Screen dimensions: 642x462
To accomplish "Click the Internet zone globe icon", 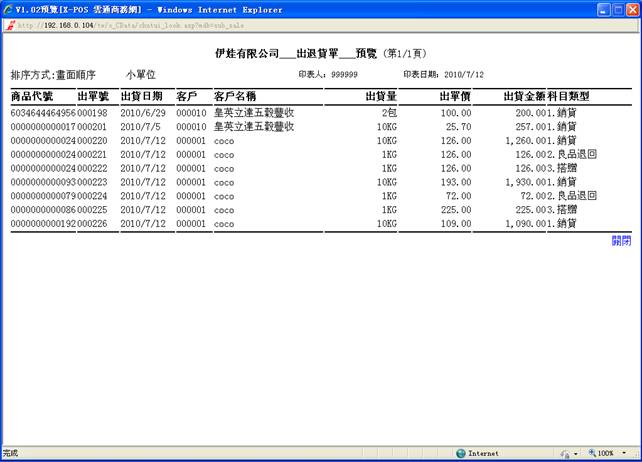I will (x=461, y=453).
